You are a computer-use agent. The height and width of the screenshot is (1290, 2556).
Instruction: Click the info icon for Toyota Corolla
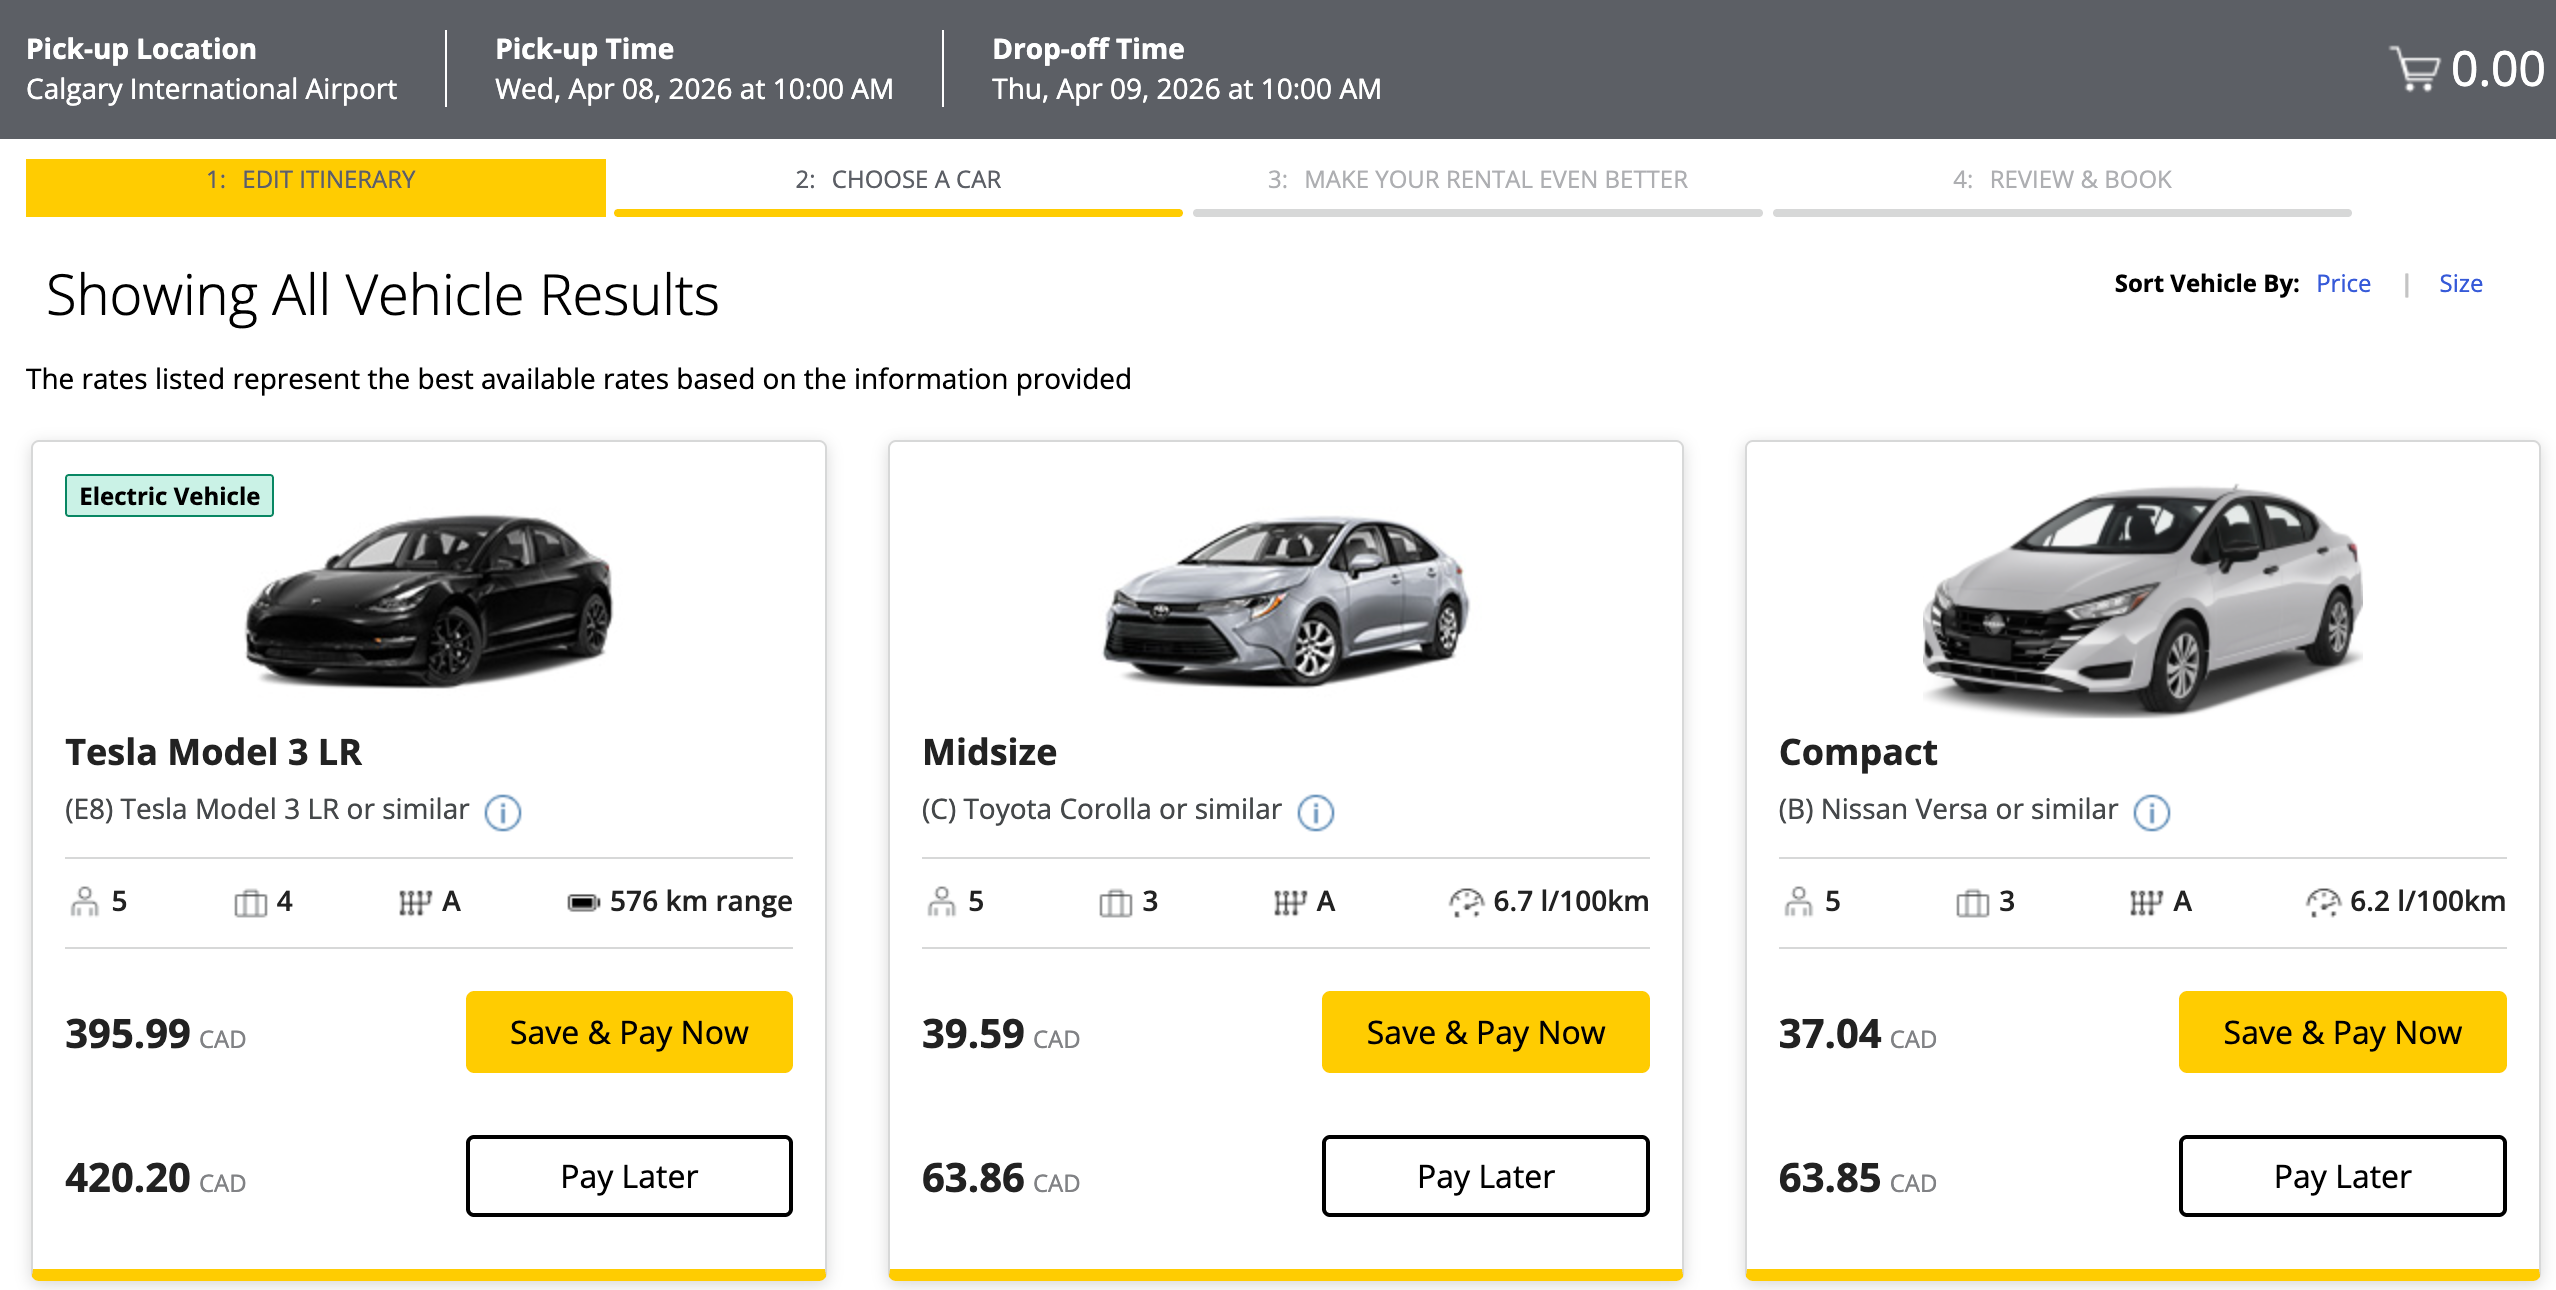[1317, 813]
